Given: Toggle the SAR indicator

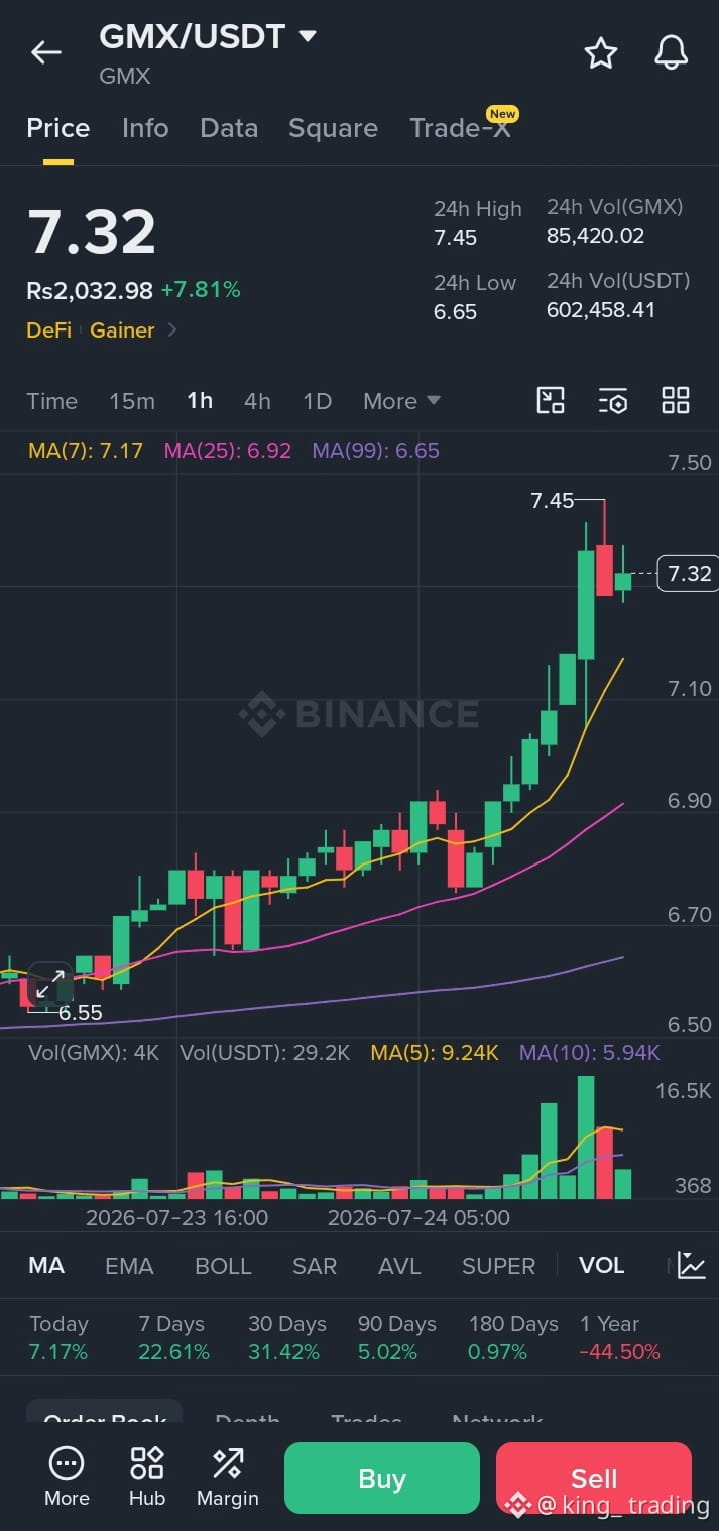Looking at the screenshot, I should coord(314,1265).
